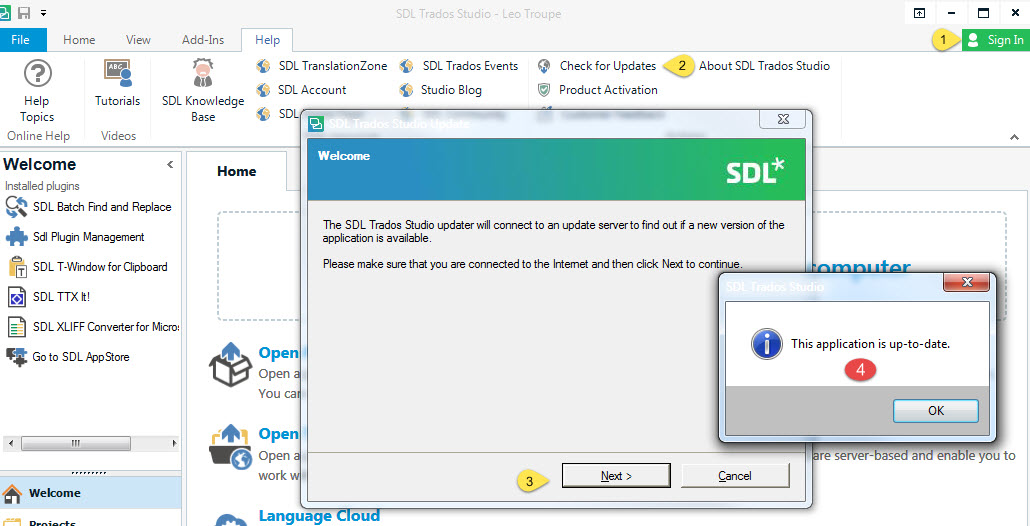Launch SDL Batch Find and Replace plugin
1030x526 pixels.
89,207
